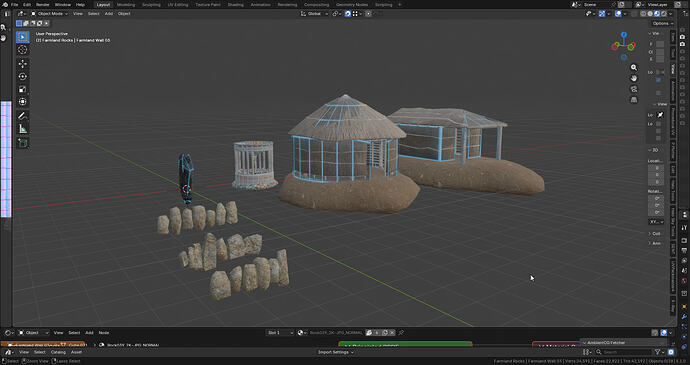This screenshot has width=690, height=365.
Task: Open the shading options dropdown arrow
Action: [x=671, y=14]
